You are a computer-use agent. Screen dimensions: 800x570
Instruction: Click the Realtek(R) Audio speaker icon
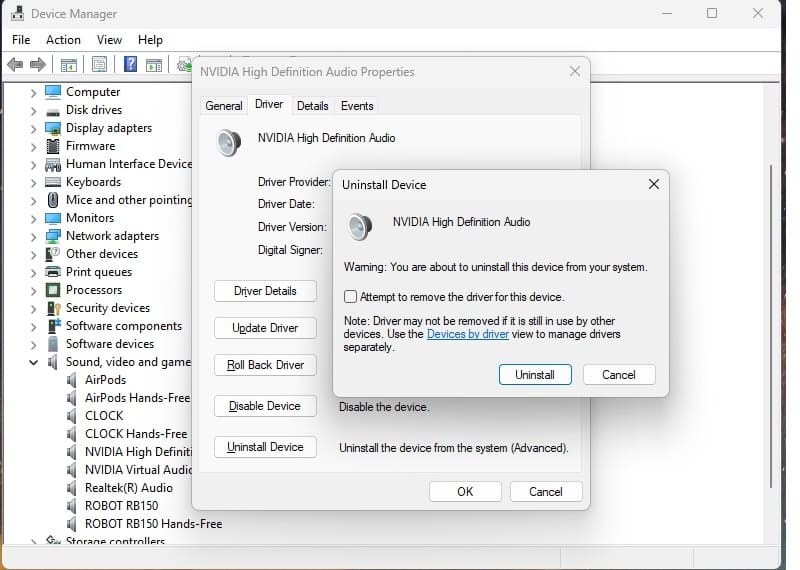click(x=71, y=488)
